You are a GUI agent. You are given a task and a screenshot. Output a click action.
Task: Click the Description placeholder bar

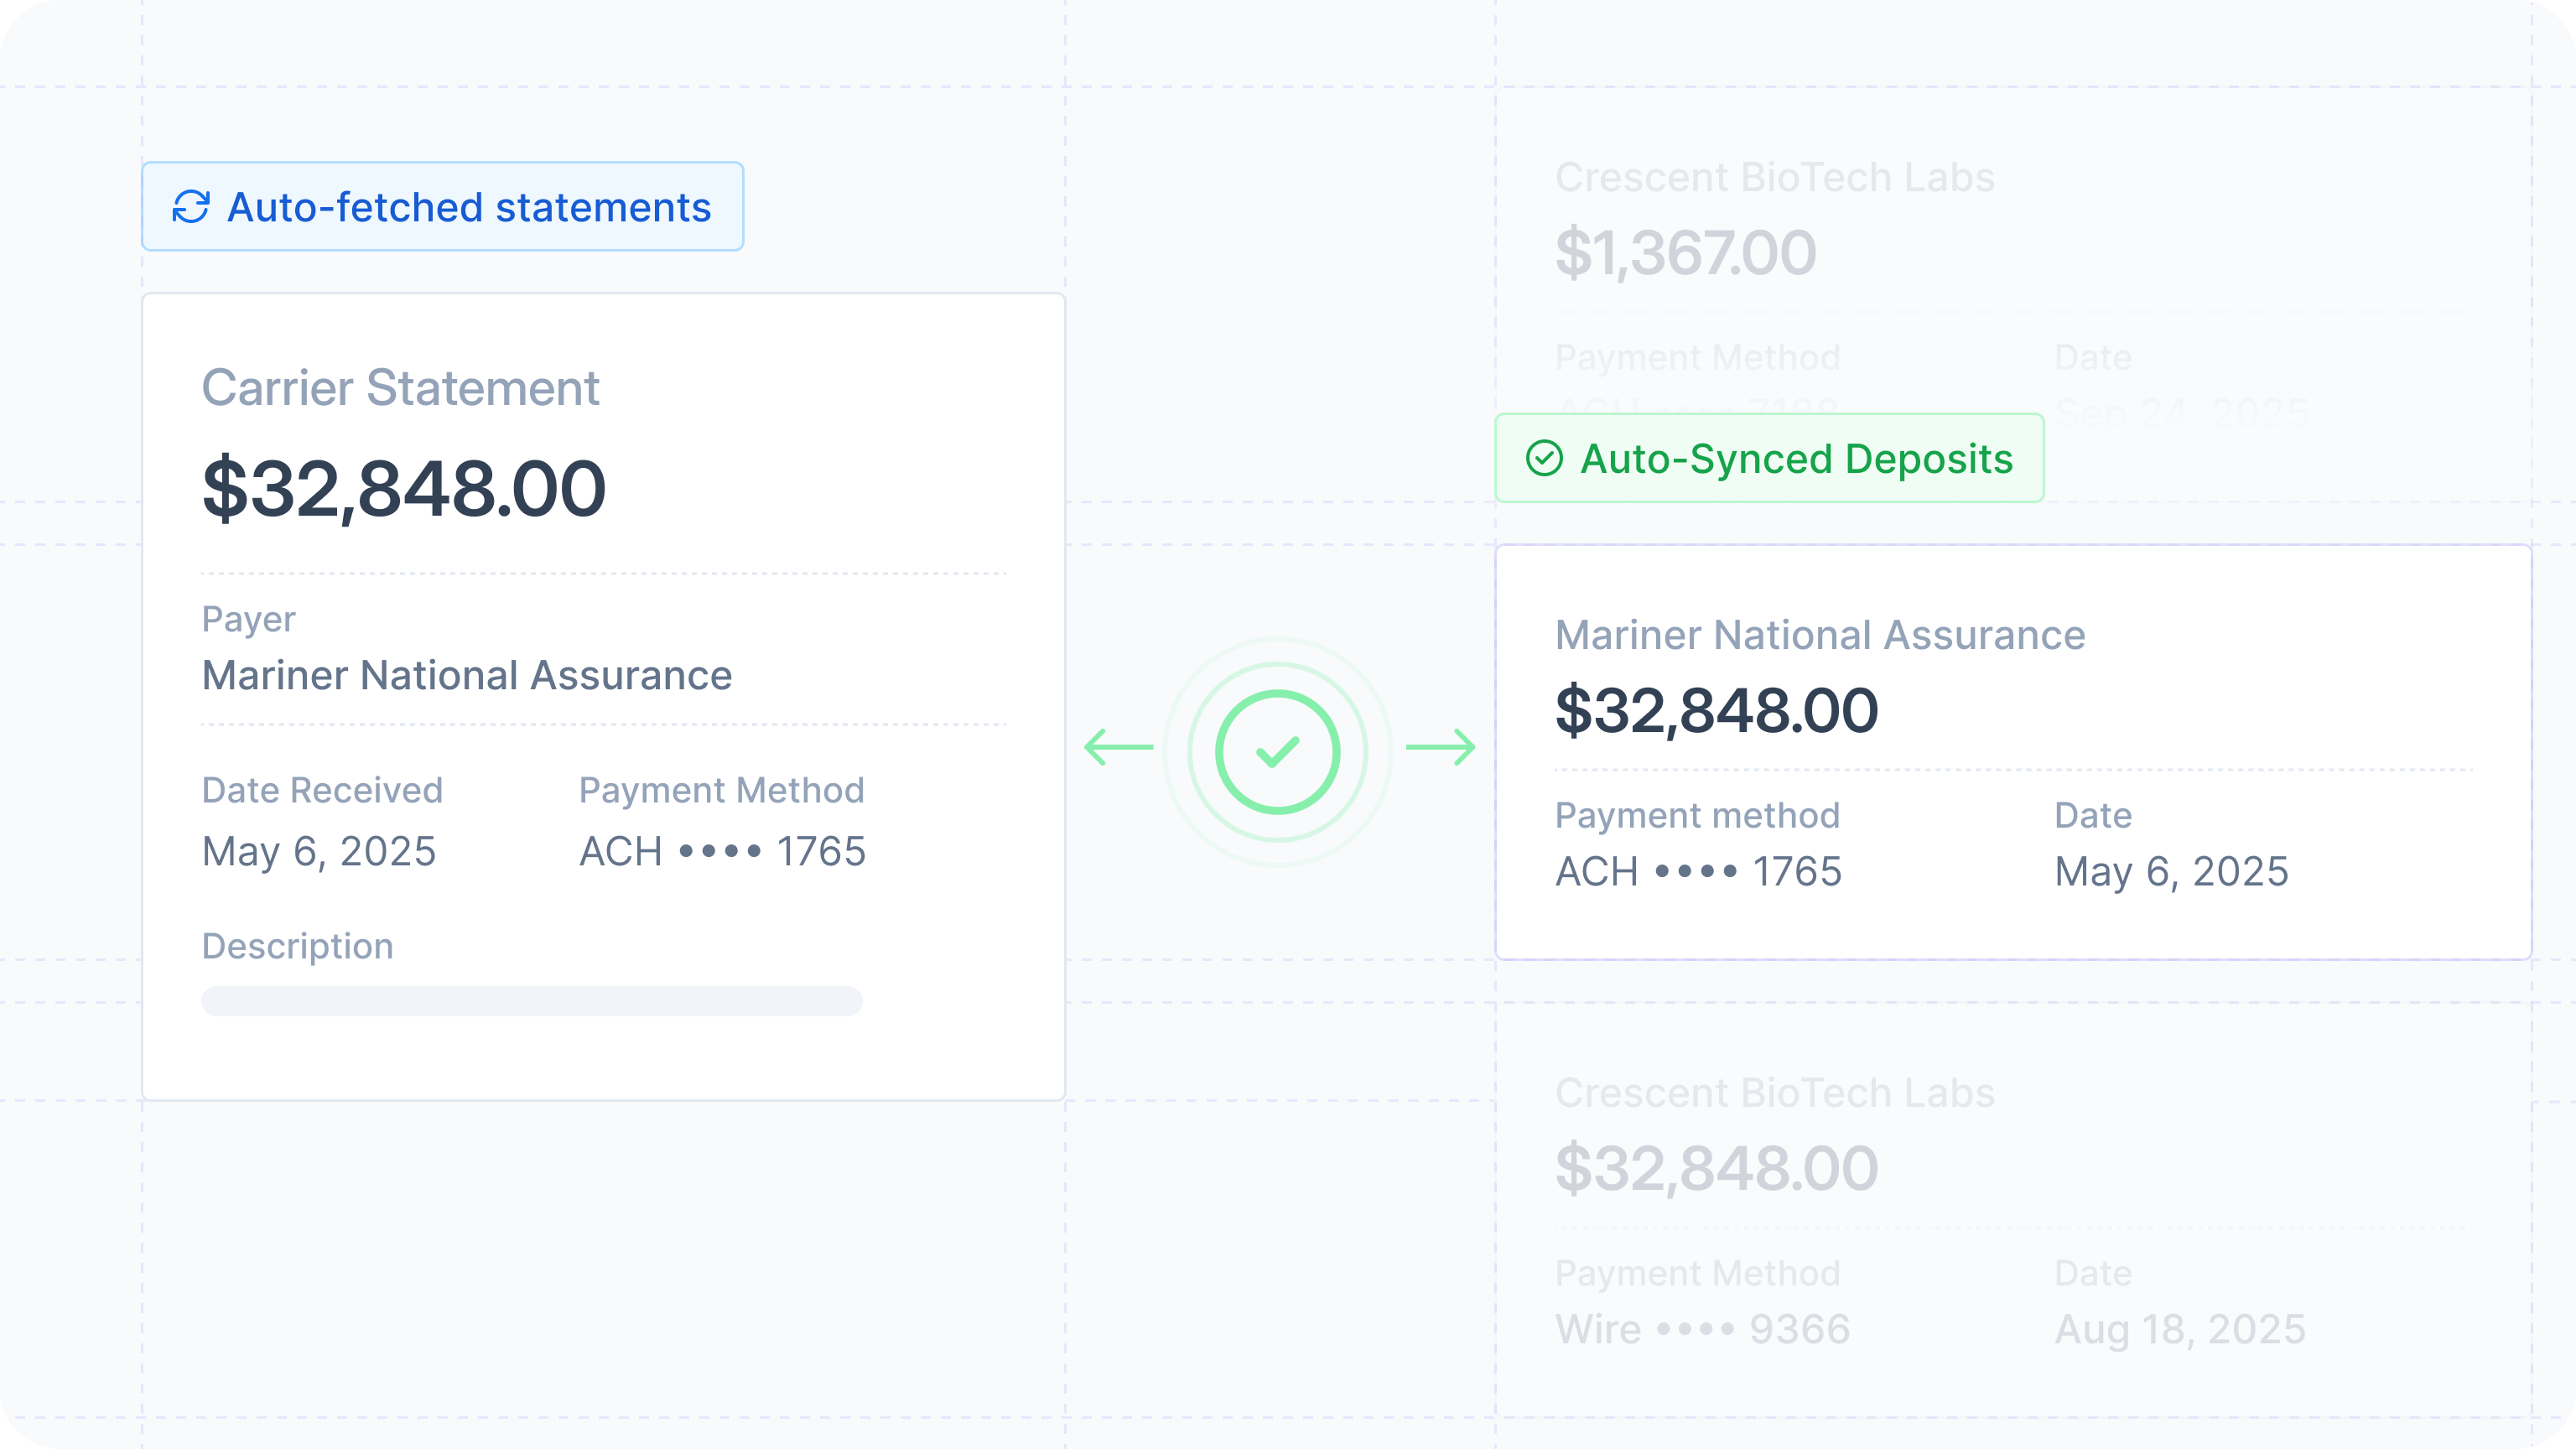[x=531, y=1001]
